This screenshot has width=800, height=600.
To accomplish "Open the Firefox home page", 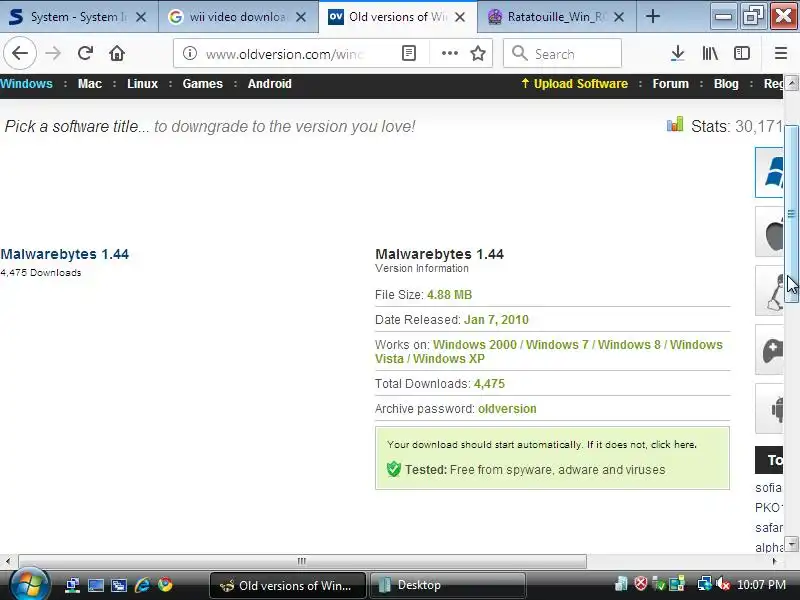I will (x=117, y=53).
